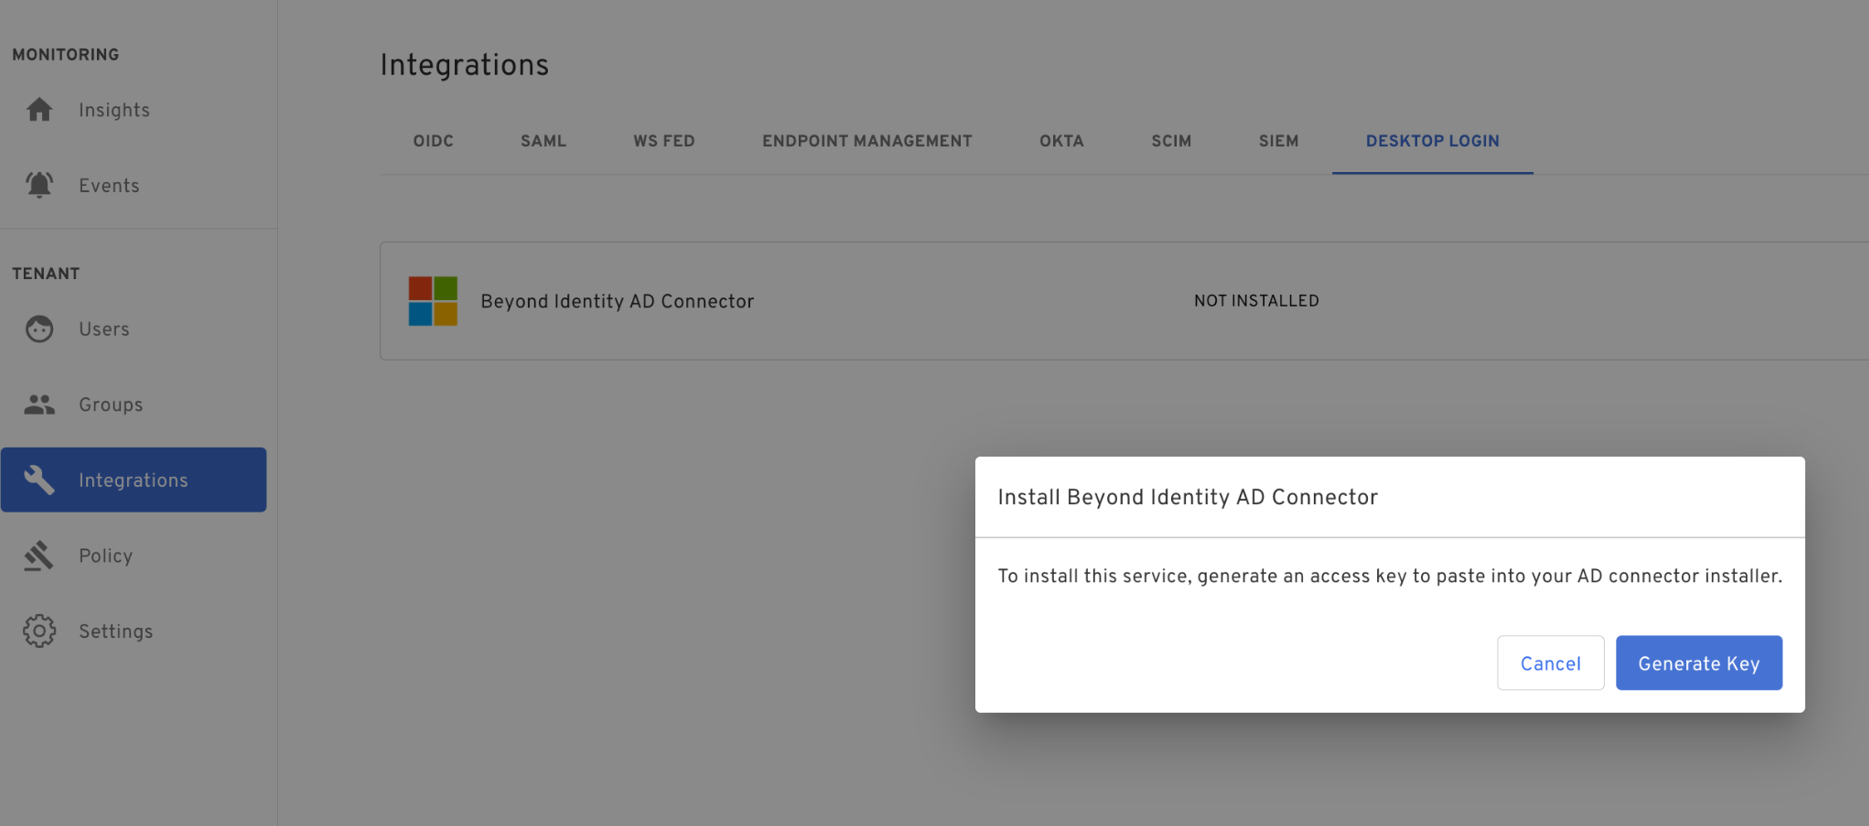Click the Users face icon
1869x826 pixels.
tap(39, 328)
